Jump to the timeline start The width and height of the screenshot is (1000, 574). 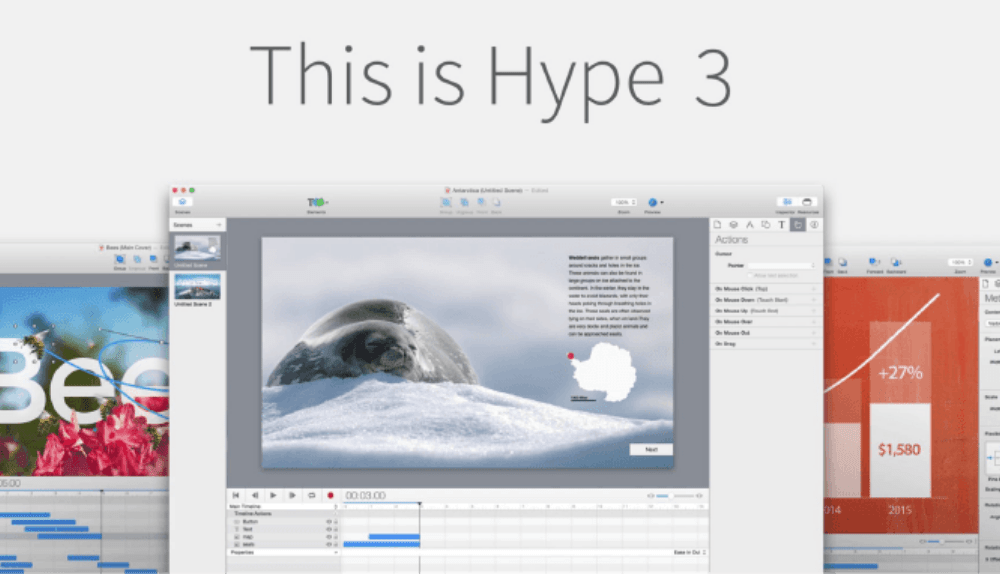pos(235,495)
